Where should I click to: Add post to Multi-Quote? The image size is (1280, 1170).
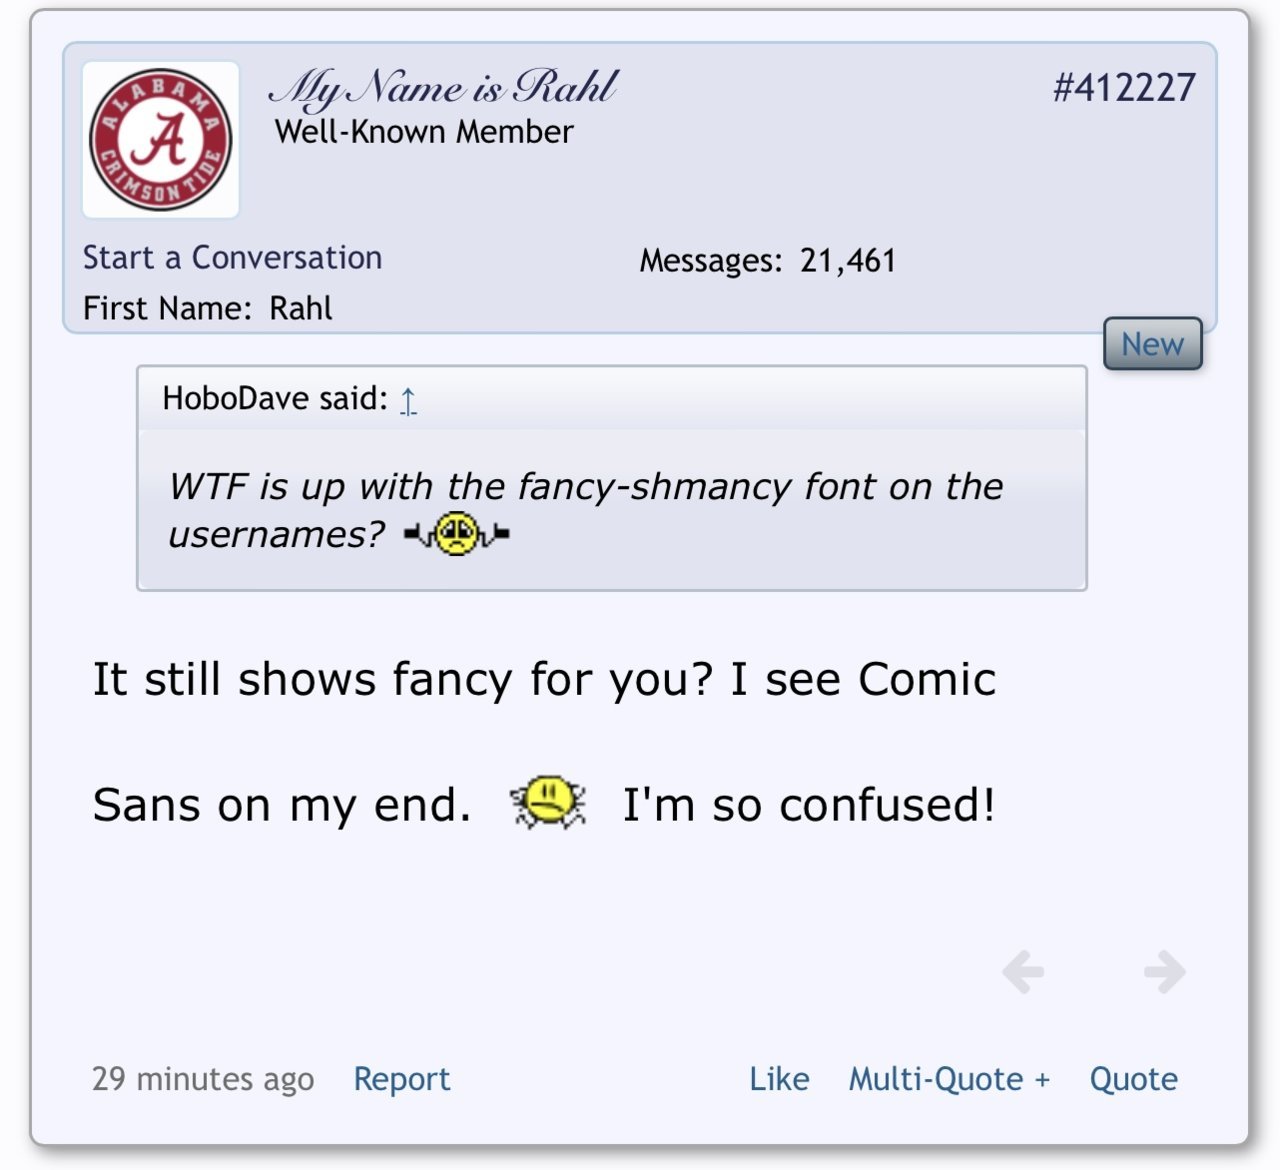(x=949, y=1079)
